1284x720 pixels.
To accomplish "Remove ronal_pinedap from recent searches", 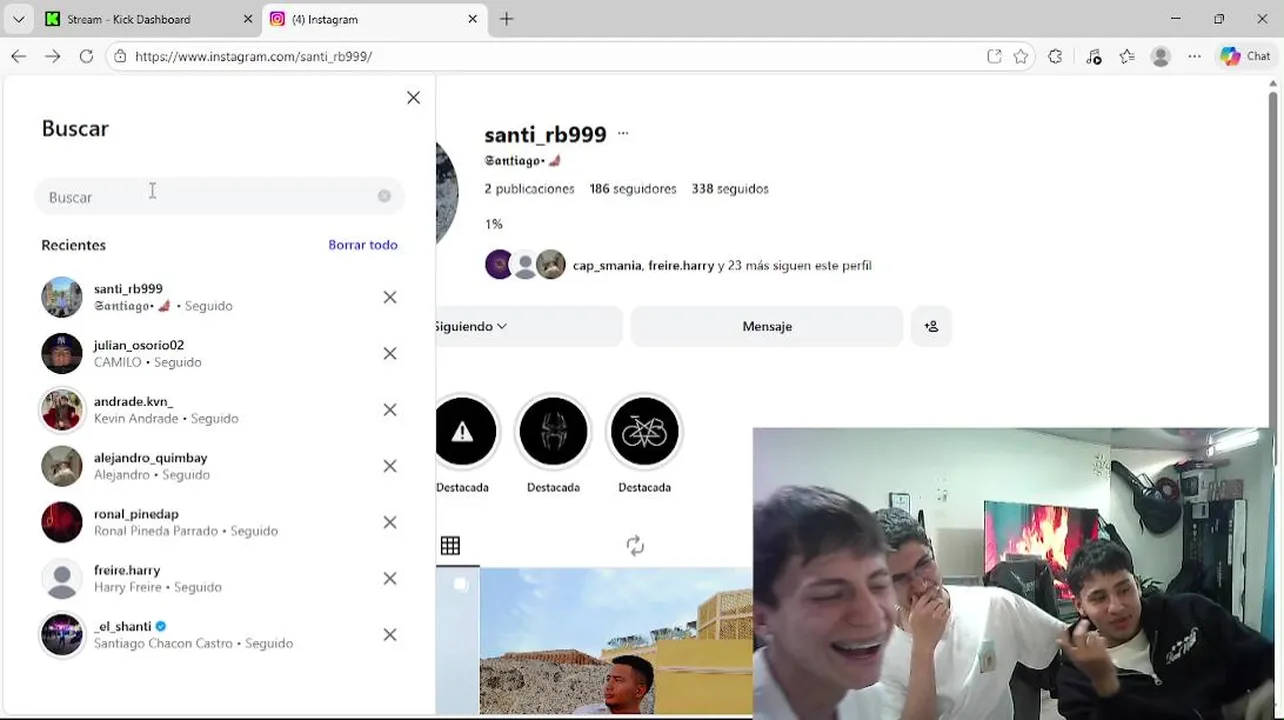I will pyautogui.click(x=390, y=522).
